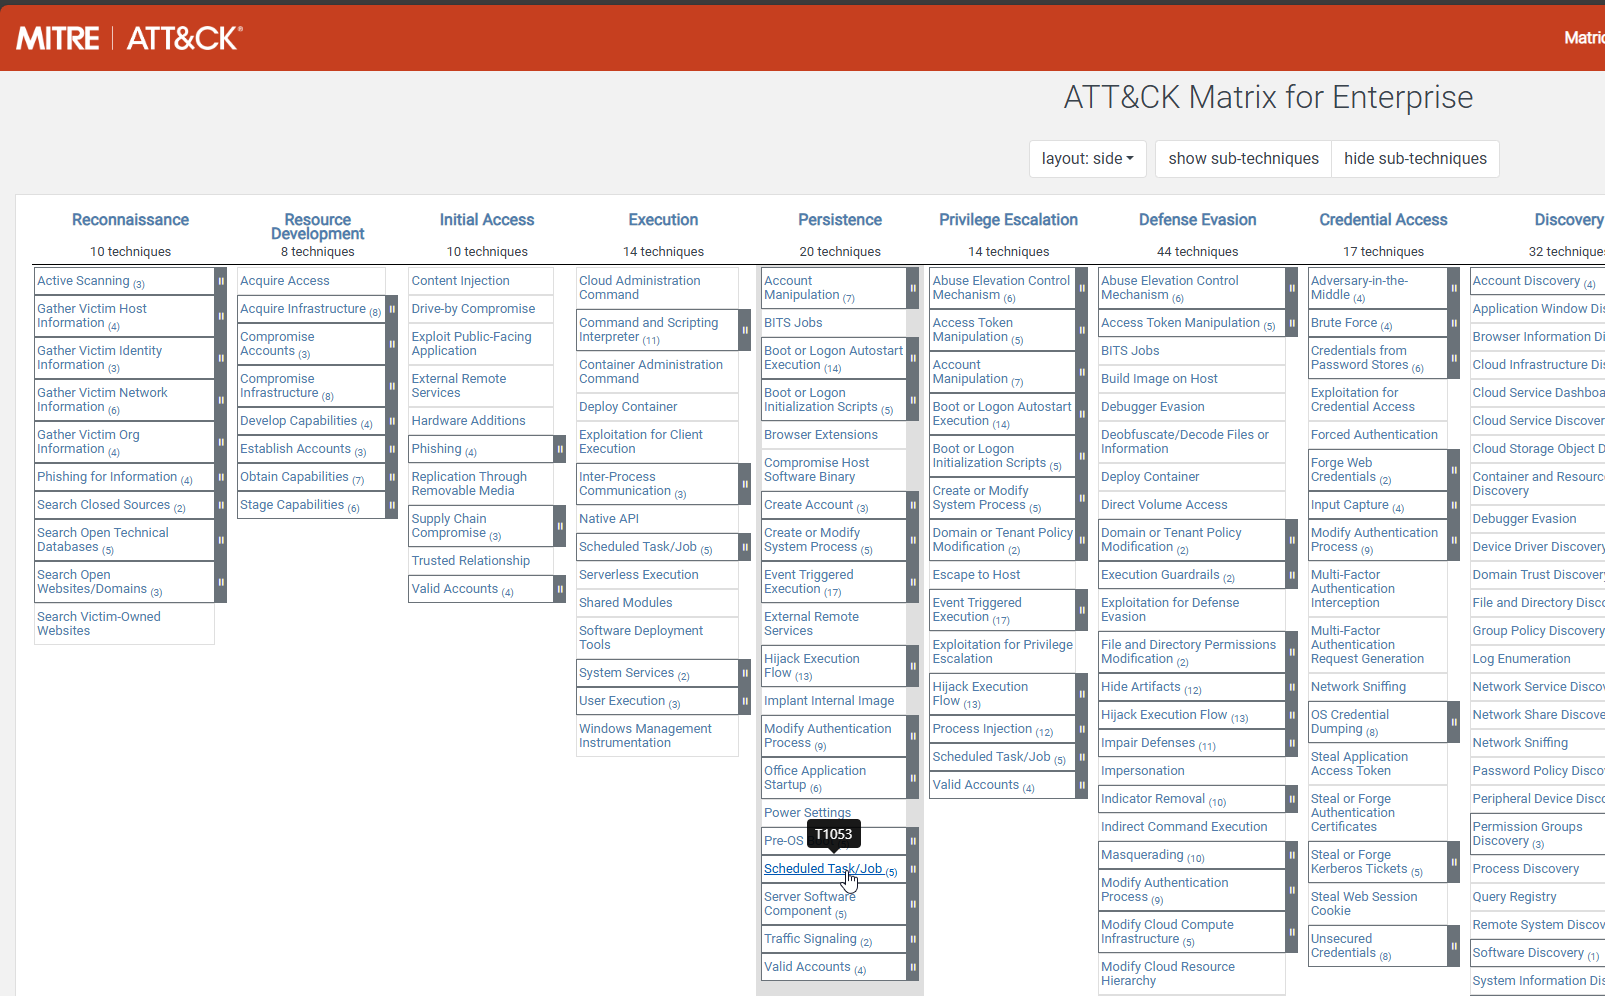
Task: Open Steal Web Session Cookie technique
Action: click(1364, 904)
